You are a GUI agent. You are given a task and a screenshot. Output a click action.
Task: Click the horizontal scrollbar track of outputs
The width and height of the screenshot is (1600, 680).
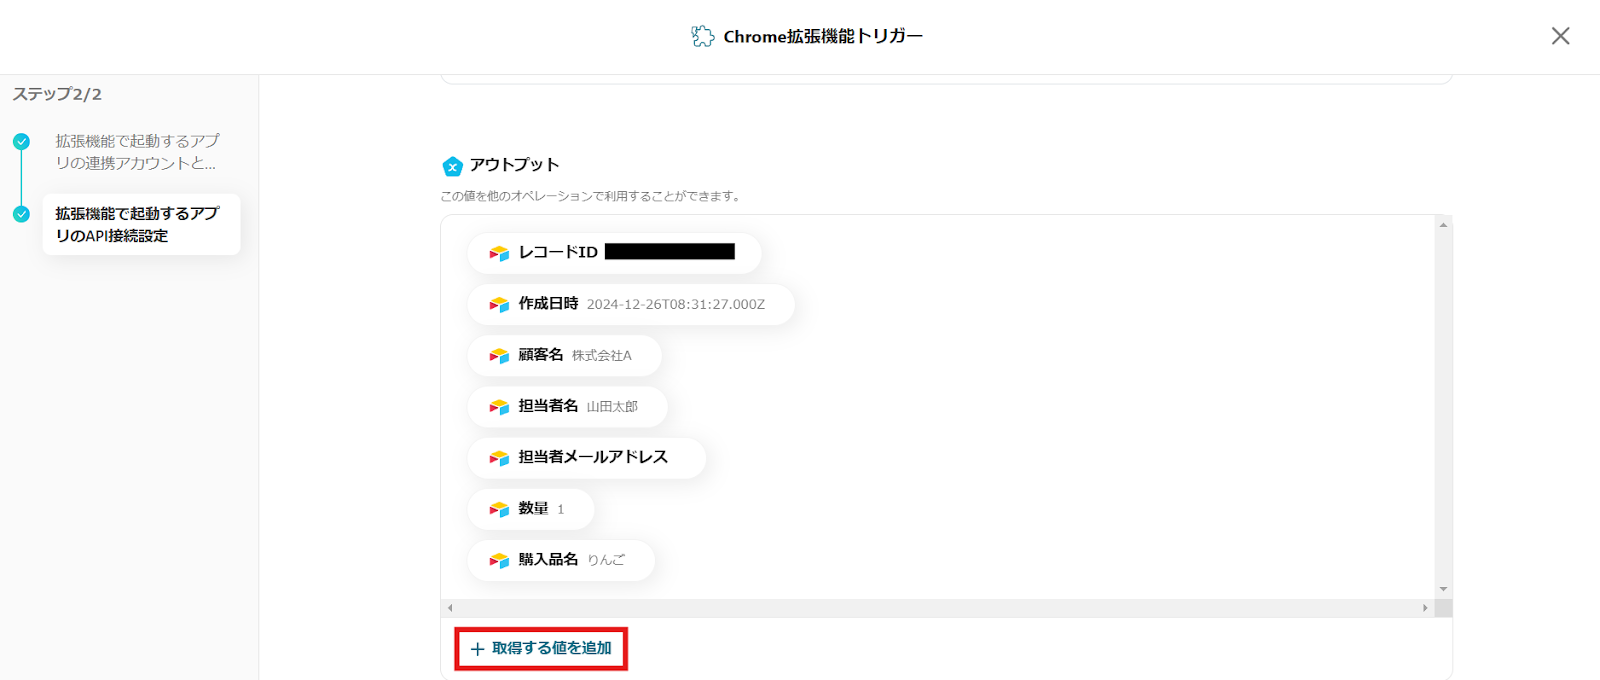pos(937,608)
